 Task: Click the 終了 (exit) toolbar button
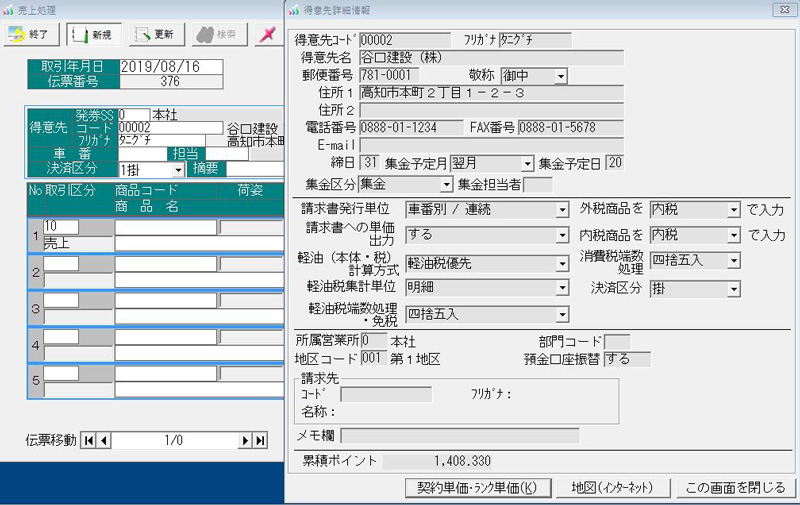click(29, 34)
